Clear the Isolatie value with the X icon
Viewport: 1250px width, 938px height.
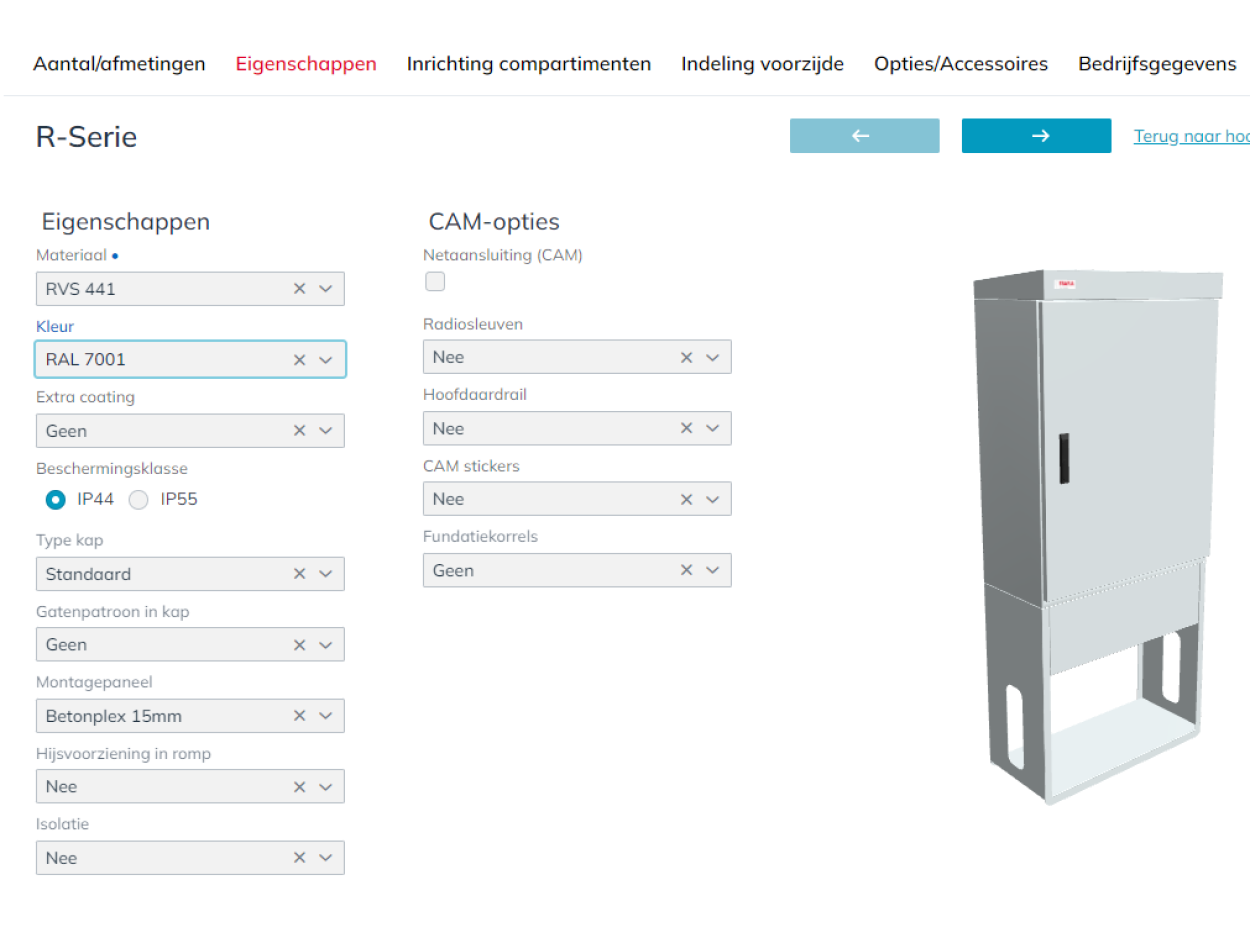point(299,857)
